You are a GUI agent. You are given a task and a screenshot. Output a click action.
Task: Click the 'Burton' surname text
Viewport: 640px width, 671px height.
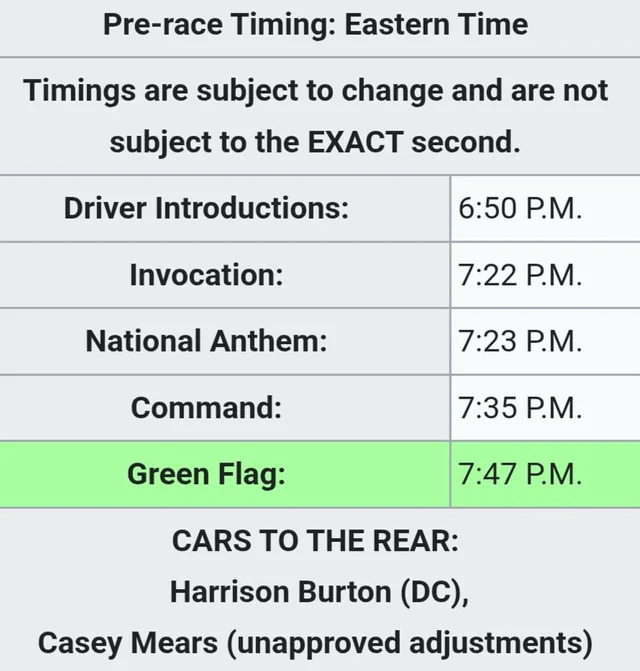pyautogui.click(x=344, y=592)
